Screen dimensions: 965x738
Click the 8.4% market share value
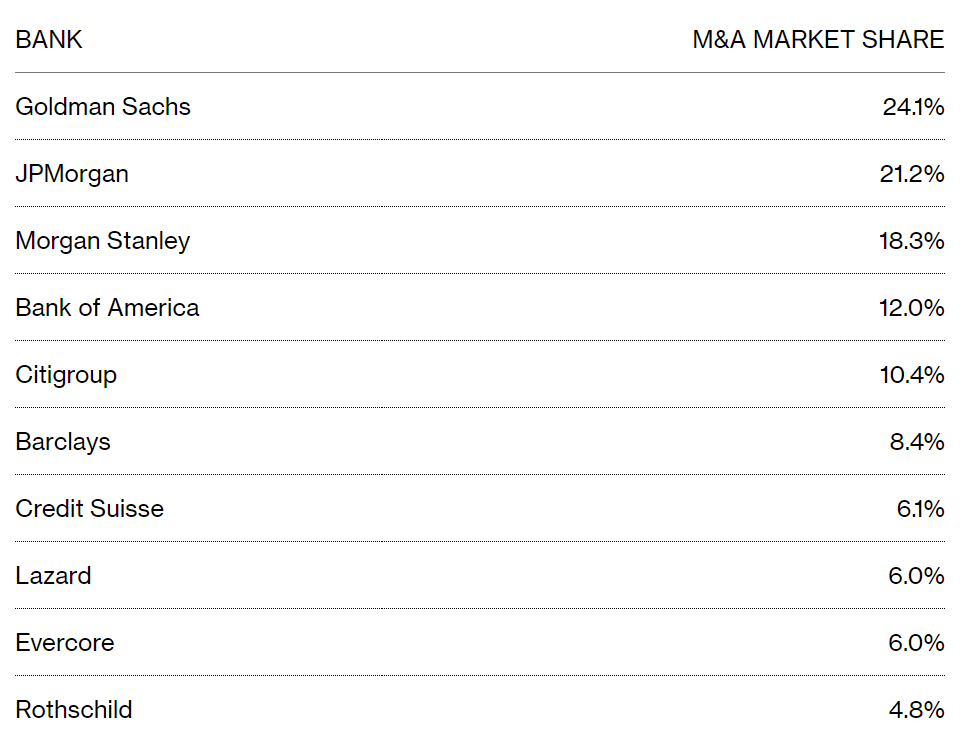pos(917,442)
